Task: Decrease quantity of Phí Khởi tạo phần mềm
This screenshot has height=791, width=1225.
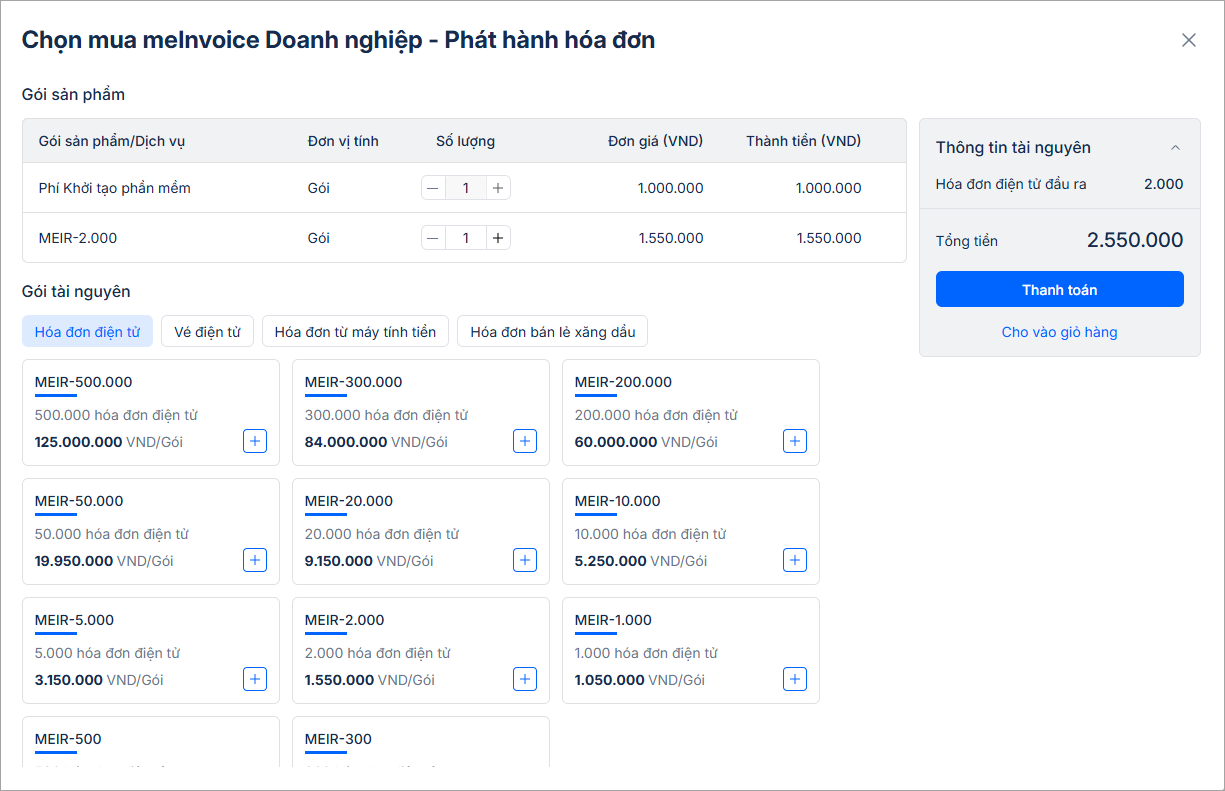Action: pos(433,188)
